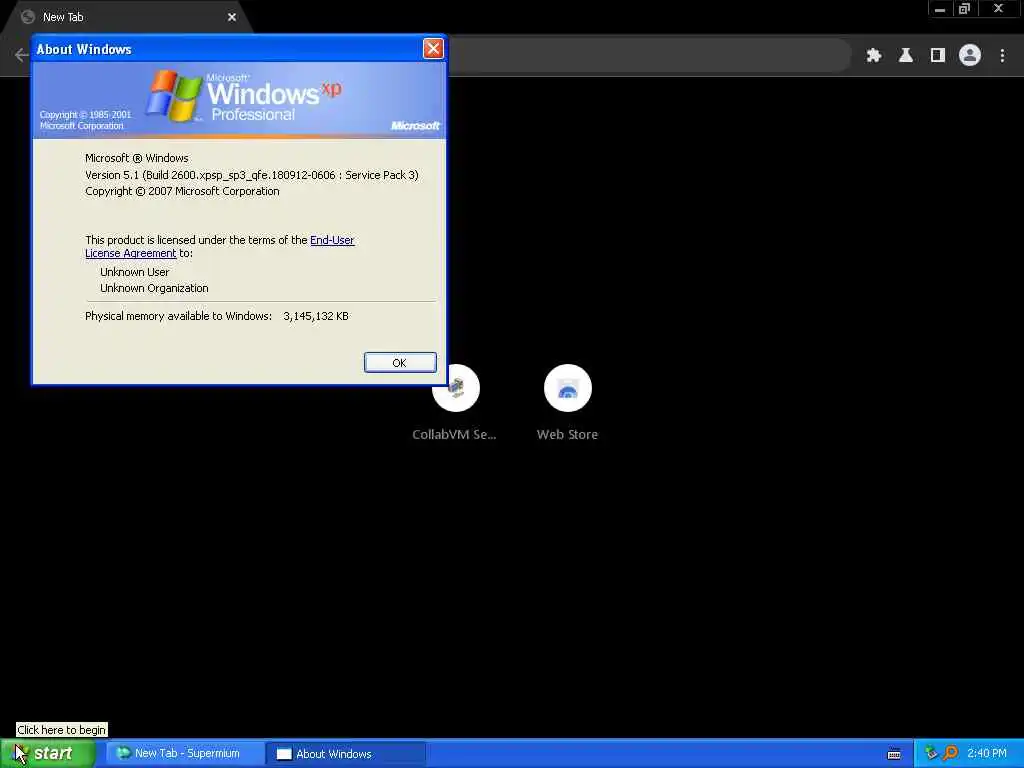Click the Unknown Organization text
This screenshot has width=1024, height=768.
pos(154,288)
